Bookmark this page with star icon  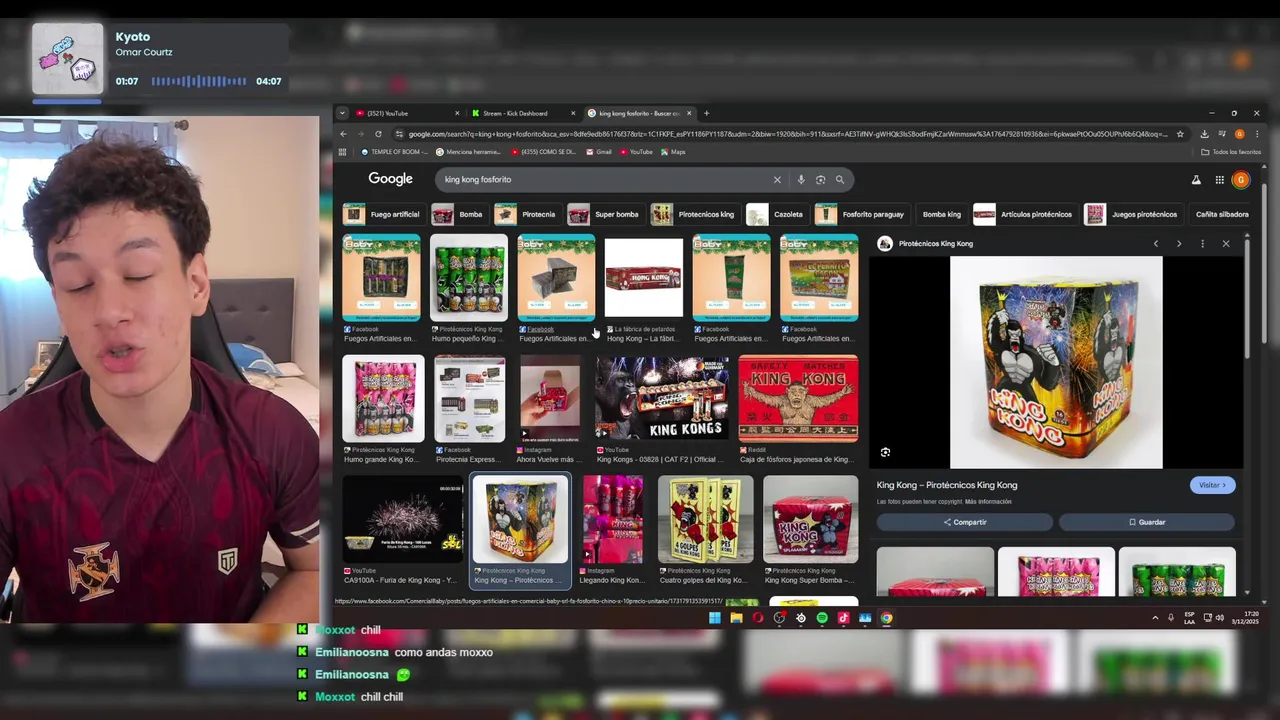click(1180, 134)
